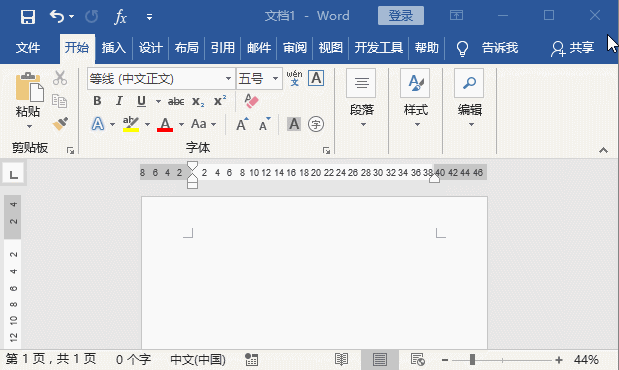This screenshot has height=370, width=619.
Task: Open the 帮助 tab
Action: (x=427, y=48)
